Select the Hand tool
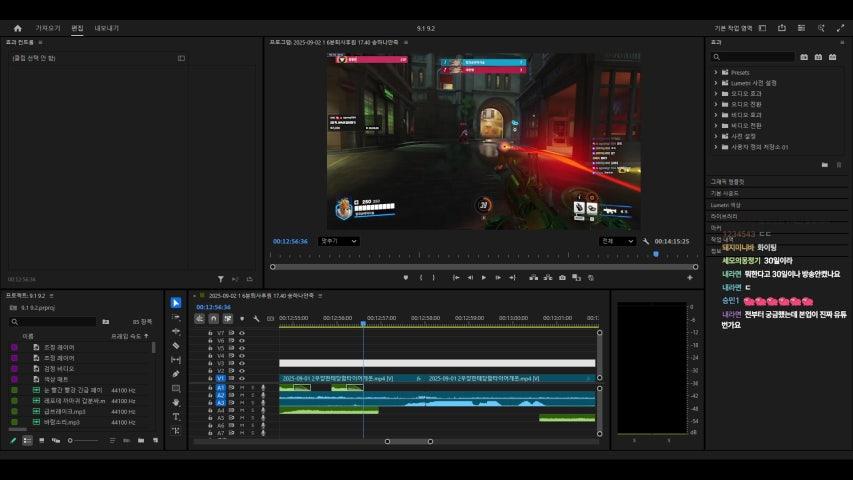This screenshot has width=853, height=480. pos(176,402)
